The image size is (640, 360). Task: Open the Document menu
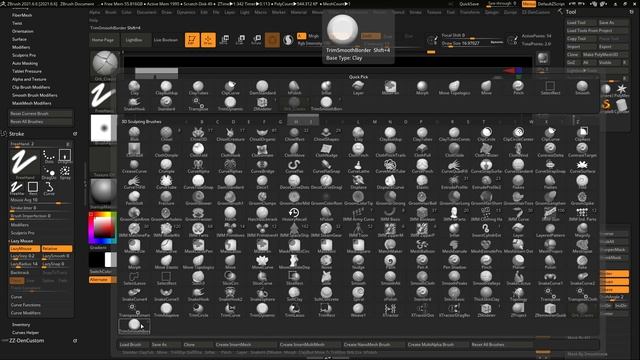tap(147, 12)
